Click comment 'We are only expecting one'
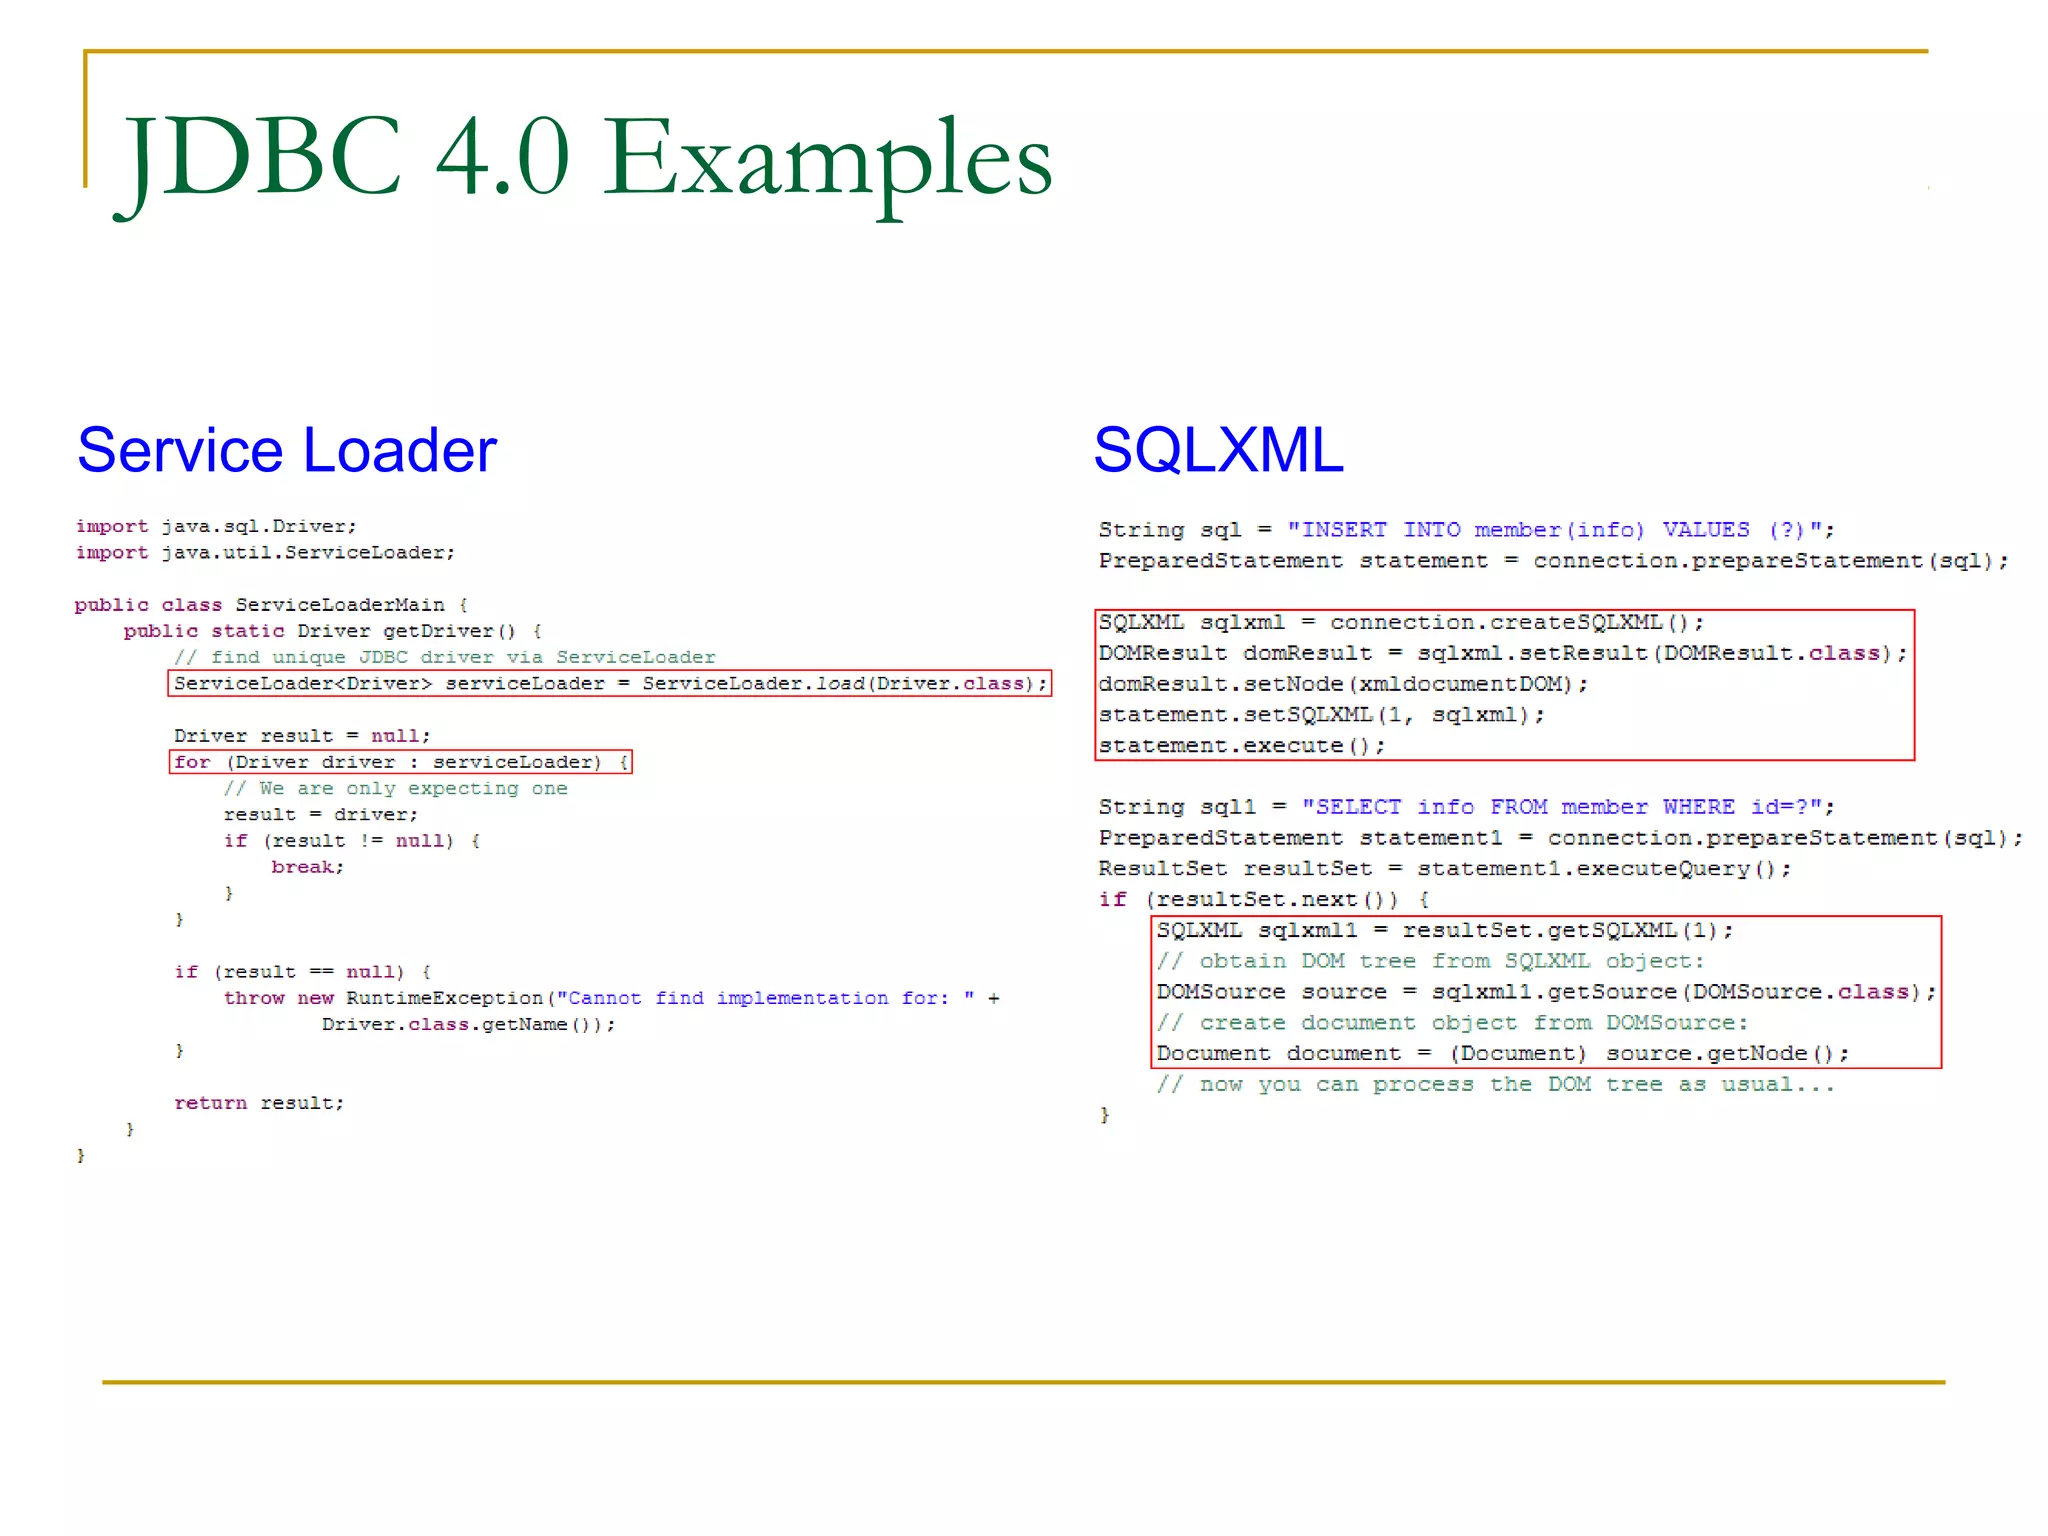The image size is (2048, 1536). pos(396,788)
